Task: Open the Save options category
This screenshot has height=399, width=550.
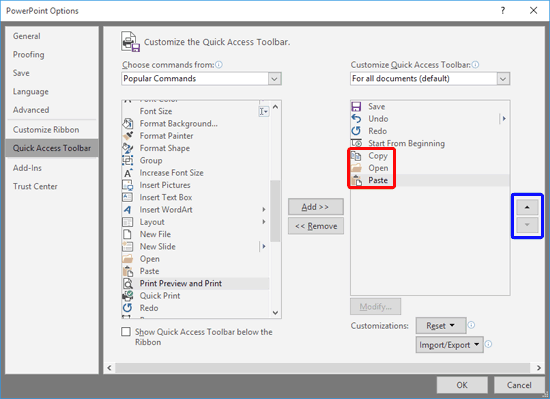Action: click(52, 73)
